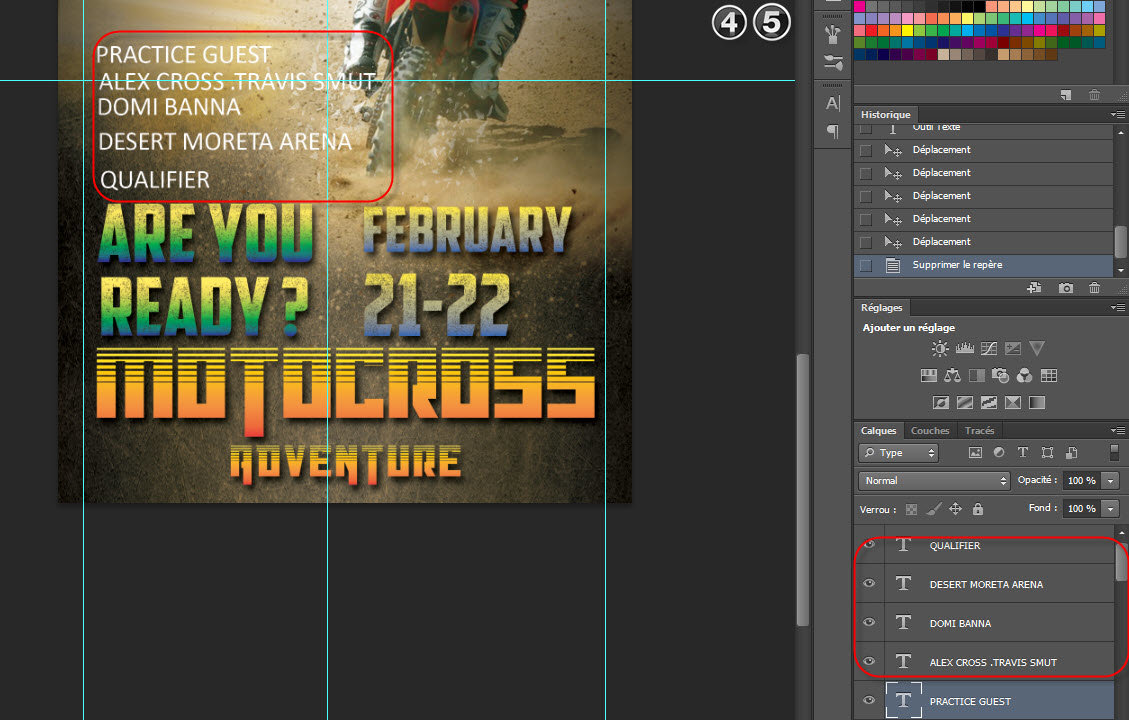This screenshot has height=720, width=1129.
Task: Pick the yellow swatch in the swatches grid
Action: 908,30
